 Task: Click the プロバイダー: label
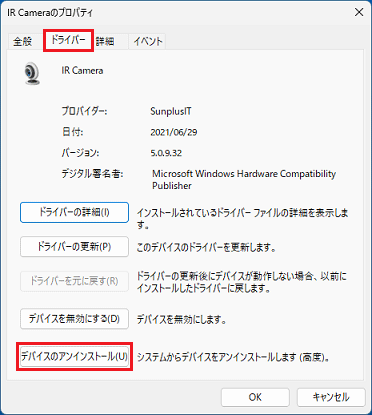point(84,111)
